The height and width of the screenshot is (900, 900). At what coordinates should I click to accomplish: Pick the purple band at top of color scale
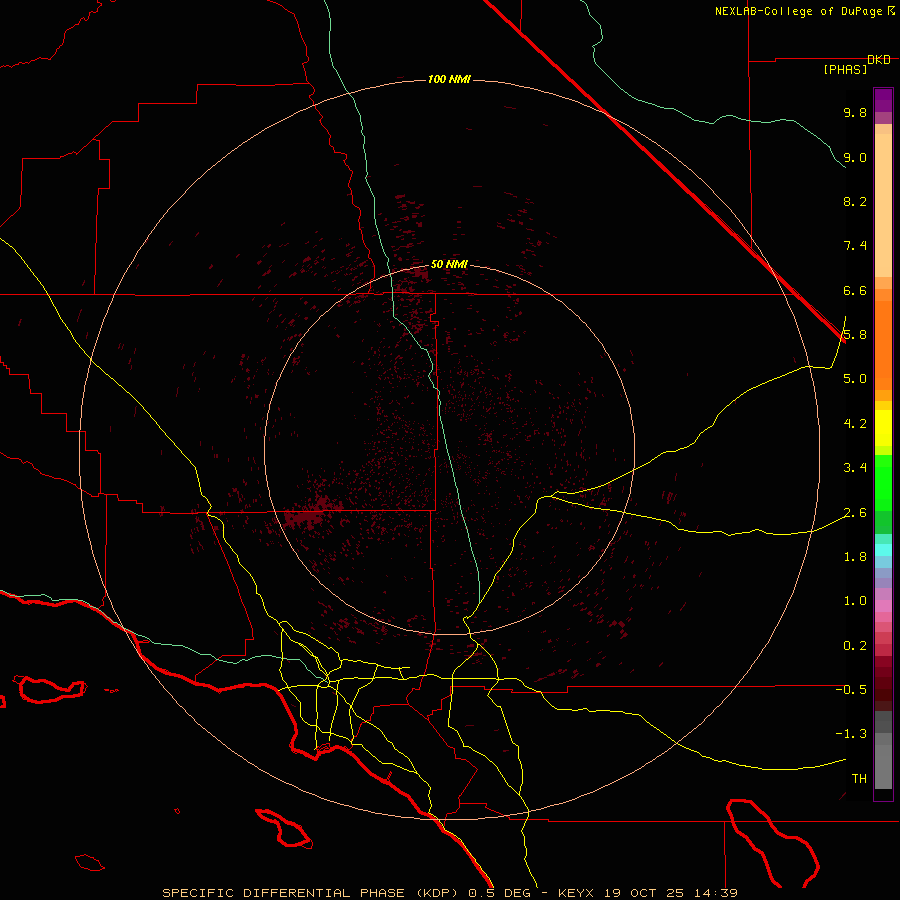click(x=883, y=100)
